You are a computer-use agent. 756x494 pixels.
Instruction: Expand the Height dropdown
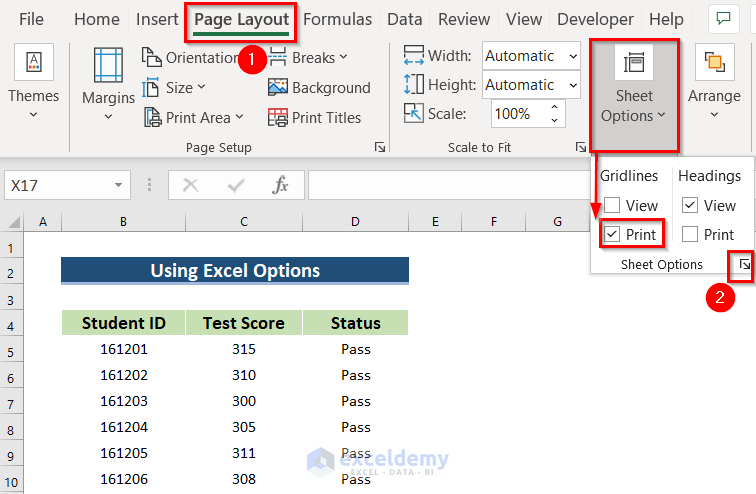571,85
